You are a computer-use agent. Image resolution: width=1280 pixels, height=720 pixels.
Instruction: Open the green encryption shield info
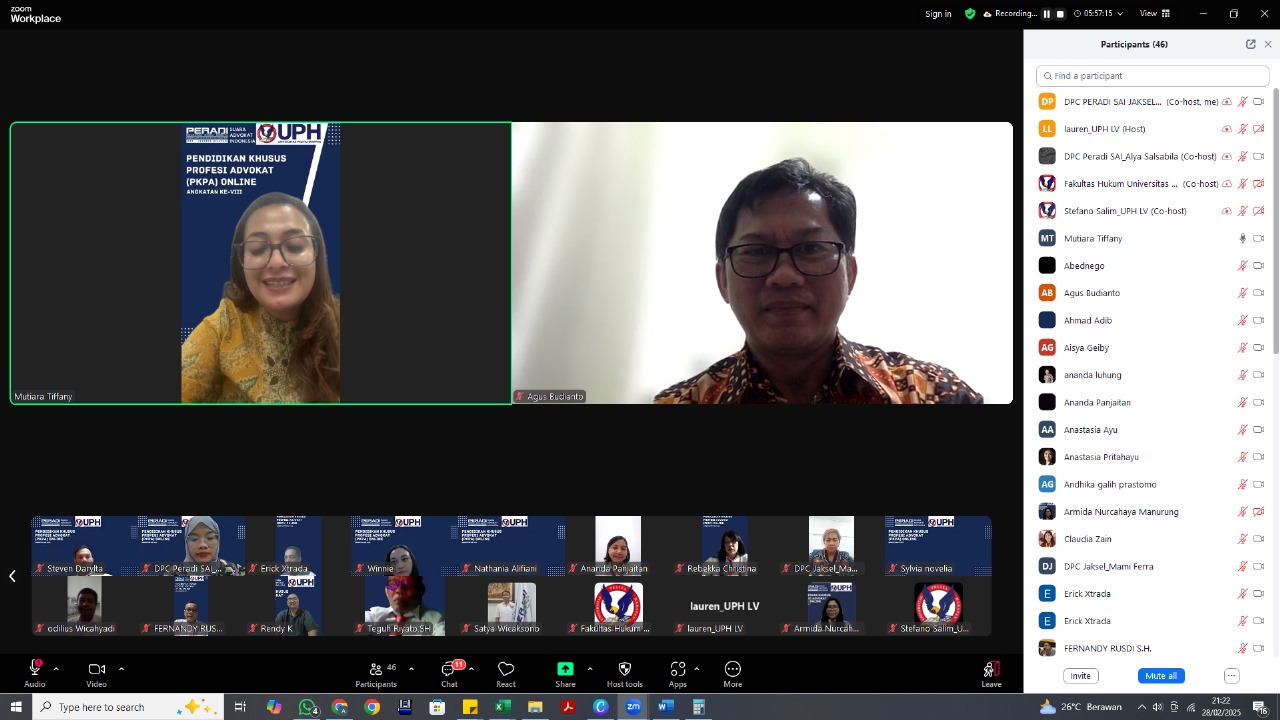970,14
